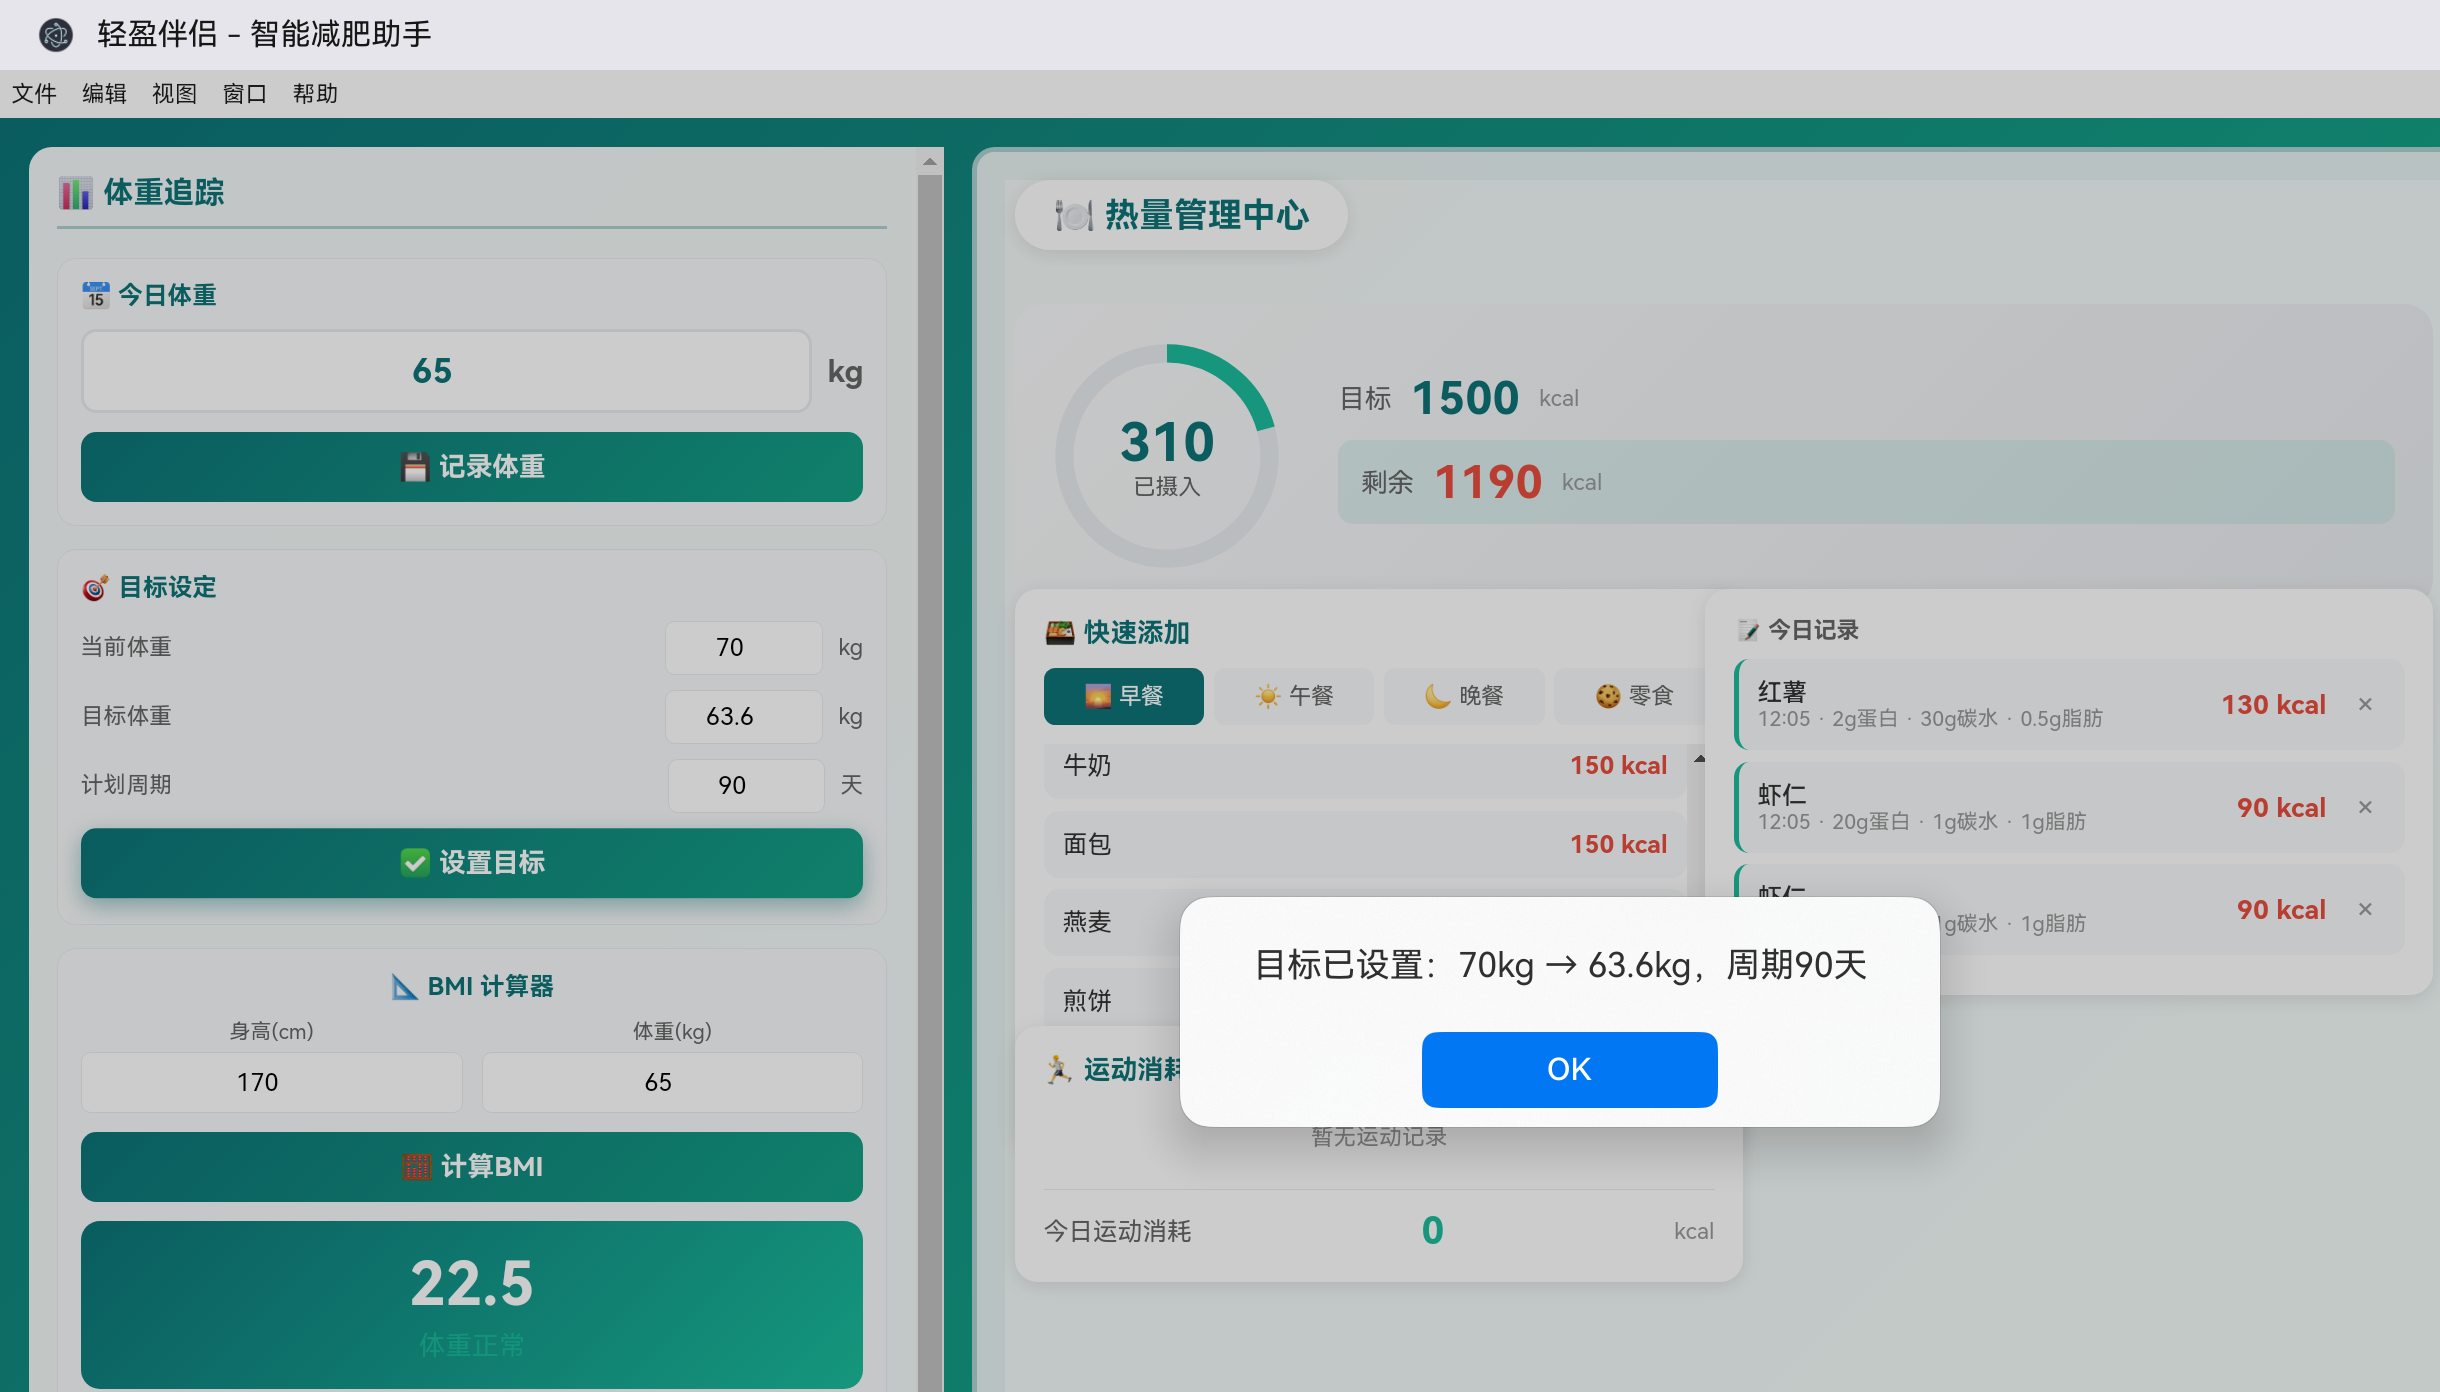Click the calendar icon next to 今日体重
Viewport: 2440px width, 1392px height.
(96, 295)
